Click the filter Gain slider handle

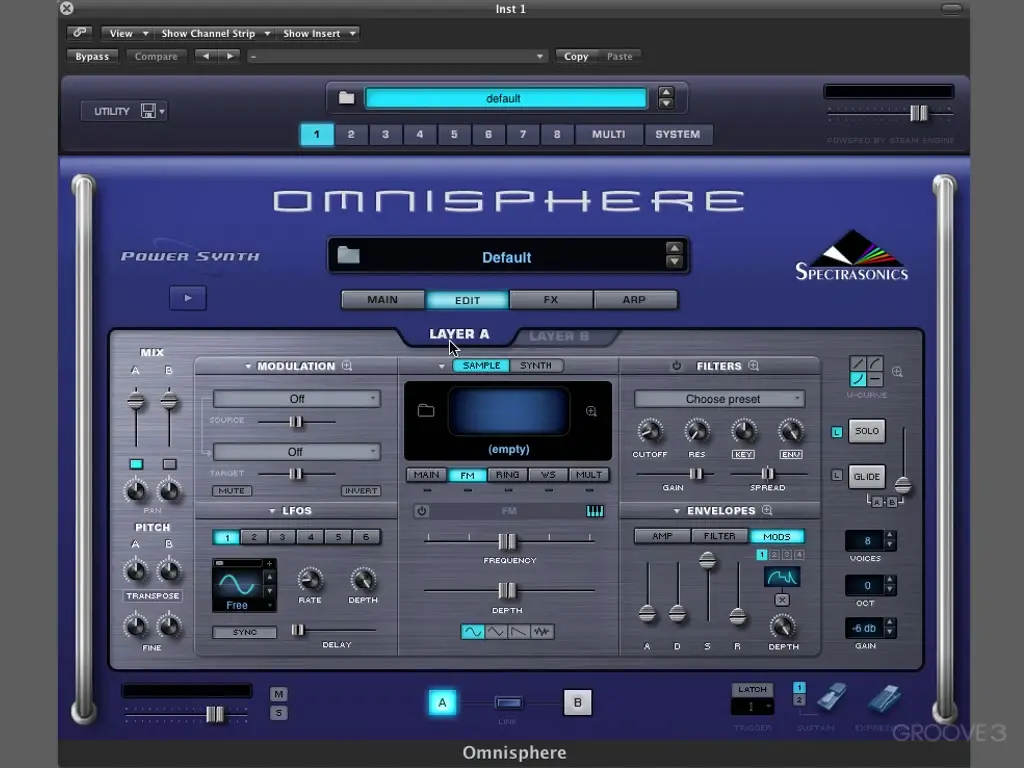[696, 473]
